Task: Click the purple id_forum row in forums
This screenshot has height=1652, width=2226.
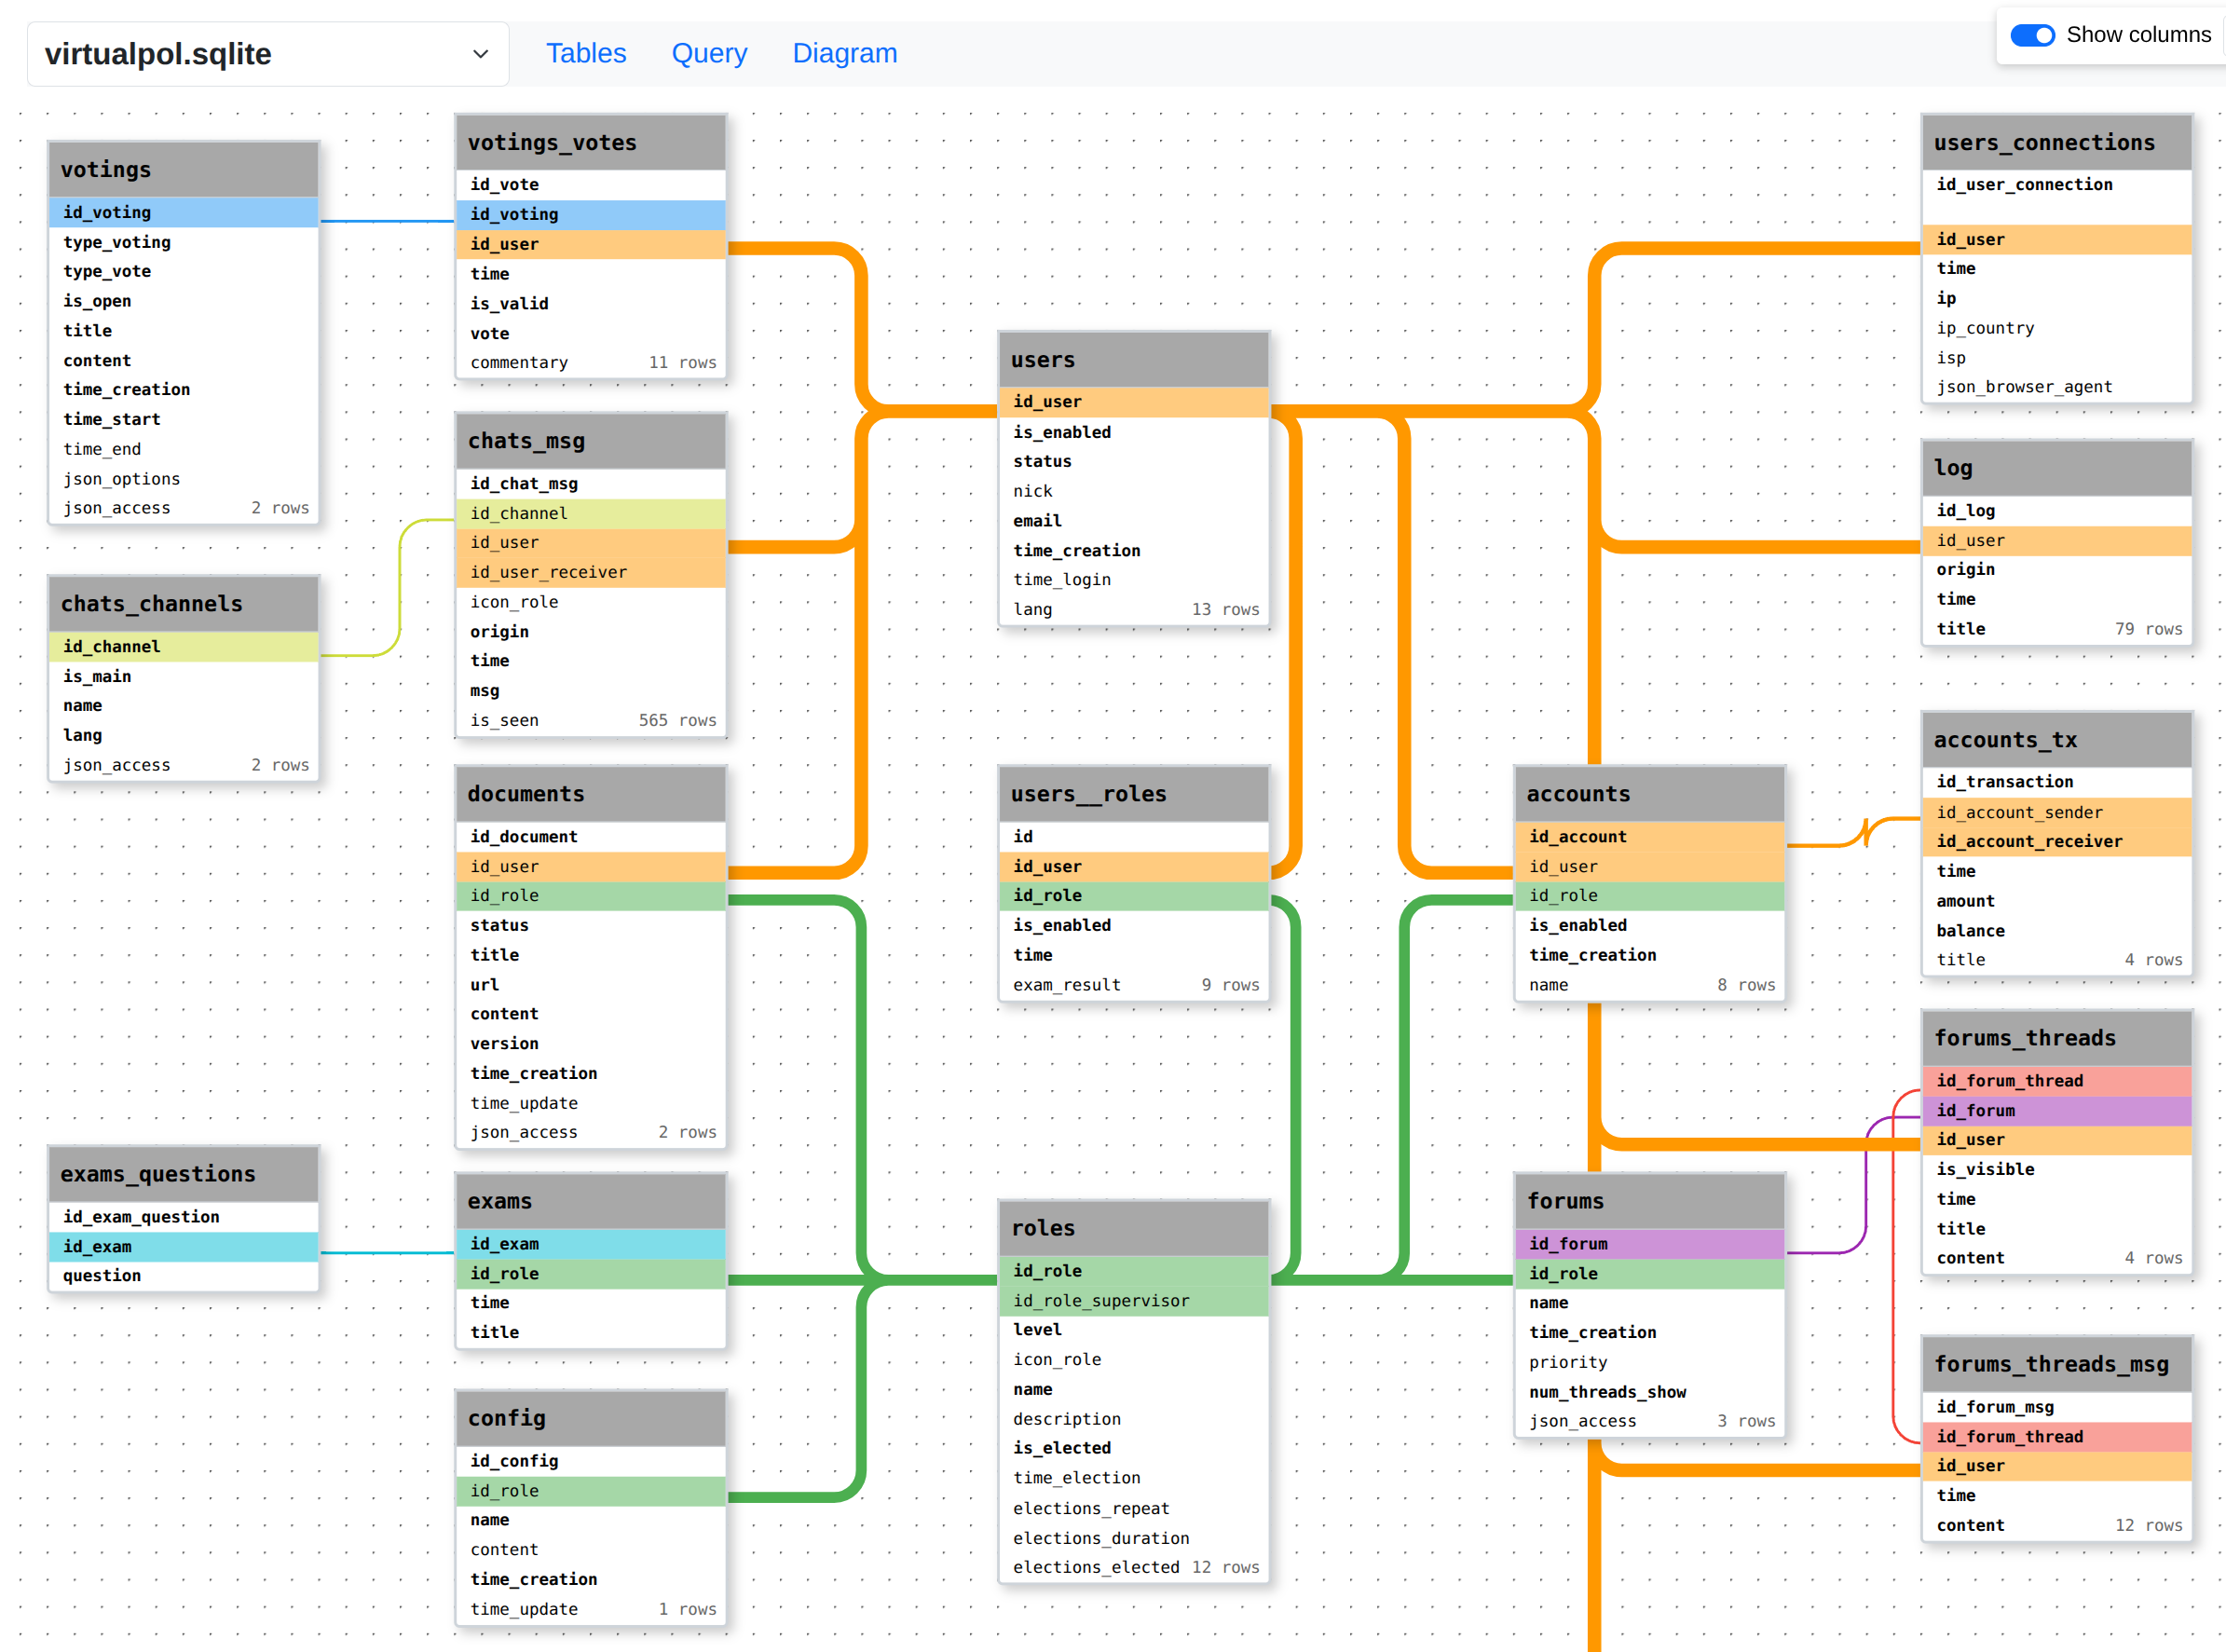Action: click(x=1648, y=1244)
